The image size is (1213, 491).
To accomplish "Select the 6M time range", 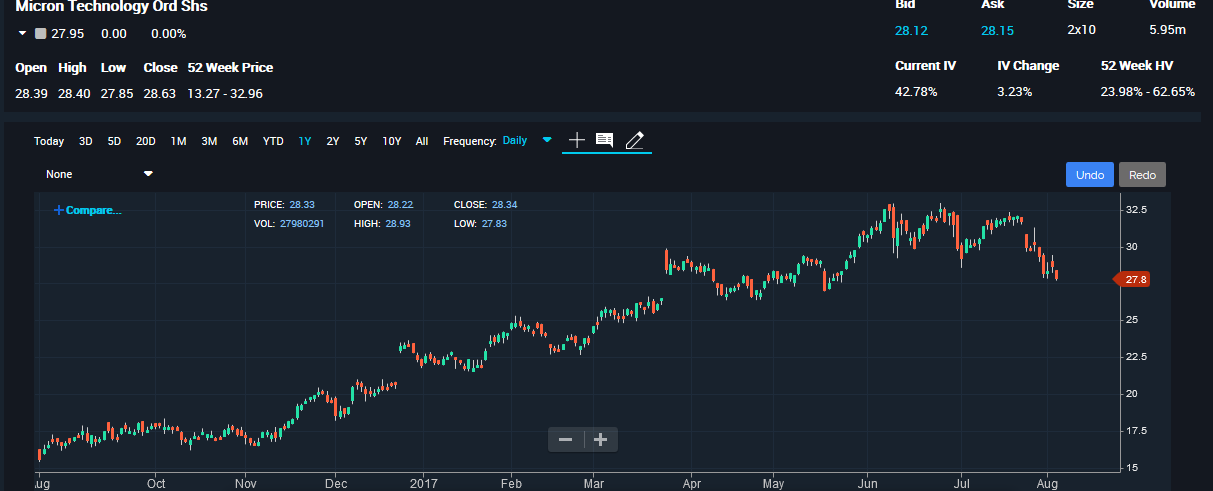I will click(x=240, y=141).
